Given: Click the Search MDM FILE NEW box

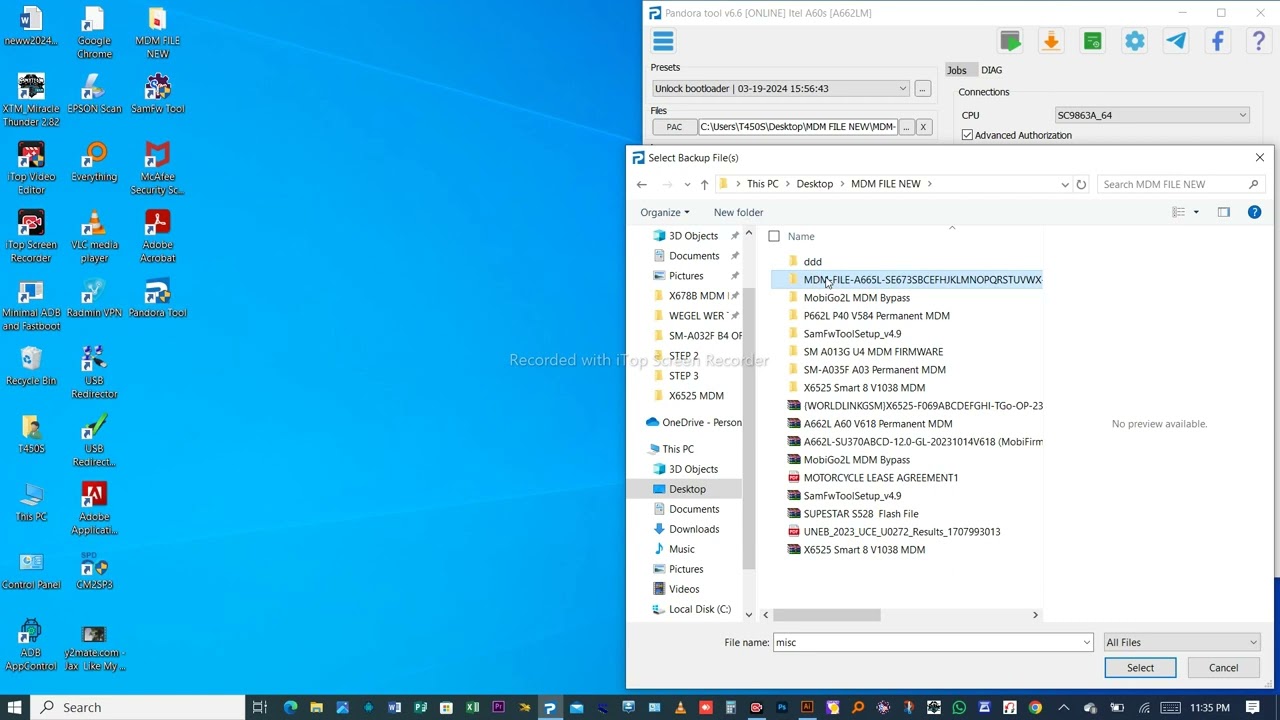Looking at the screenshot, I should click(x=1180, y=184).
